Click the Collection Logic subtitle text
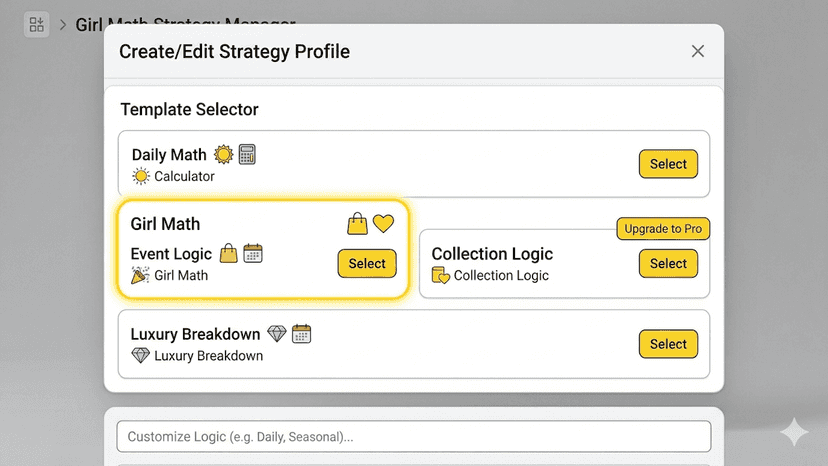This screenshot has height=466, width=828. click(x=501, y=275)
